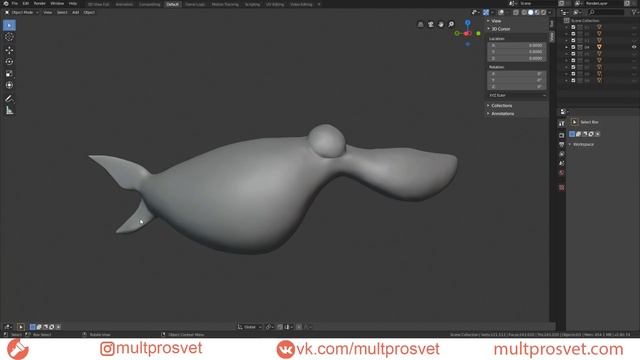The image size is (640, 360).
Task: Switch perspective/orthographic with the grid icon
Action: click(x=420, y=24)
